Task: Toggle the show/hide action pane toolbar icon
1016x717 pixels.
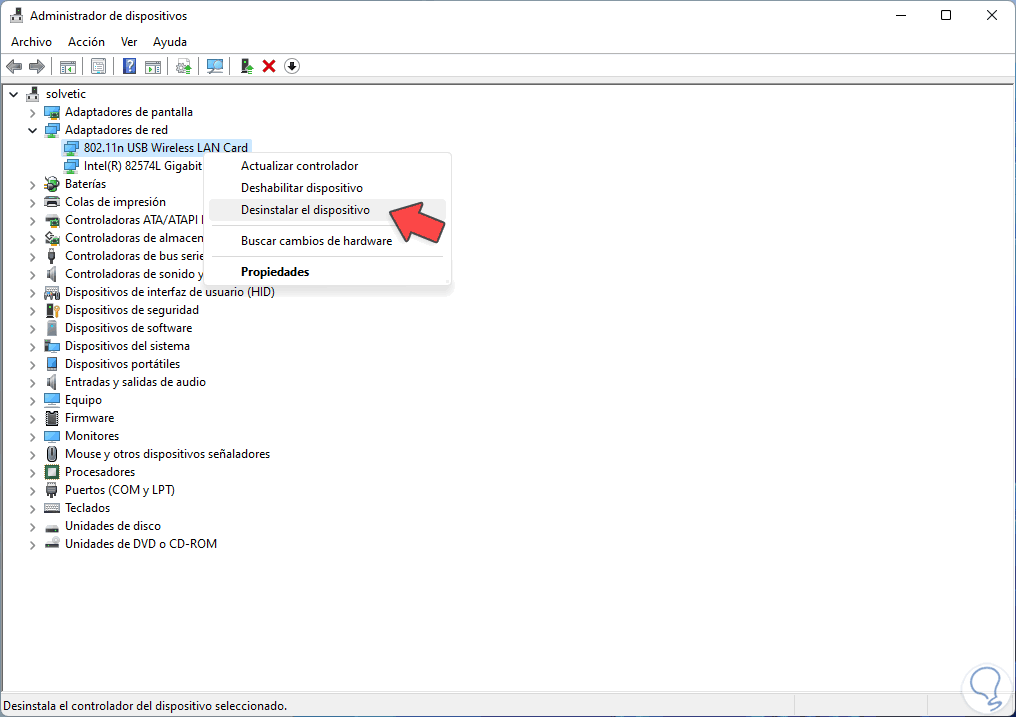Action: 153,66
